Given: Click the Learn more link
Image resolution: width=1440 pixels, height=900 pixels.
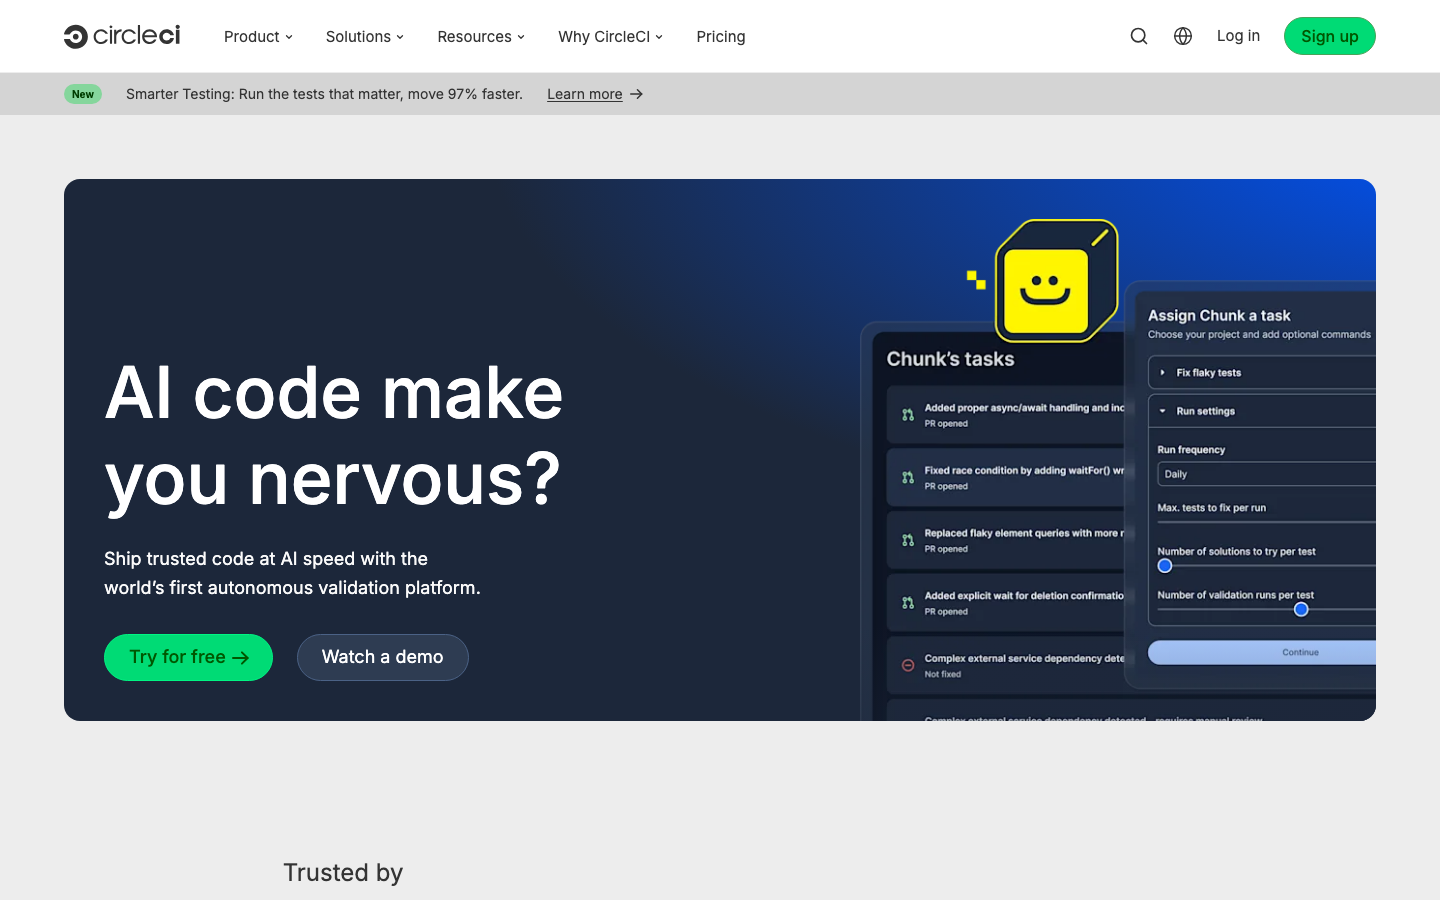Looking at the screenshot, I should [x=585, y=94].
